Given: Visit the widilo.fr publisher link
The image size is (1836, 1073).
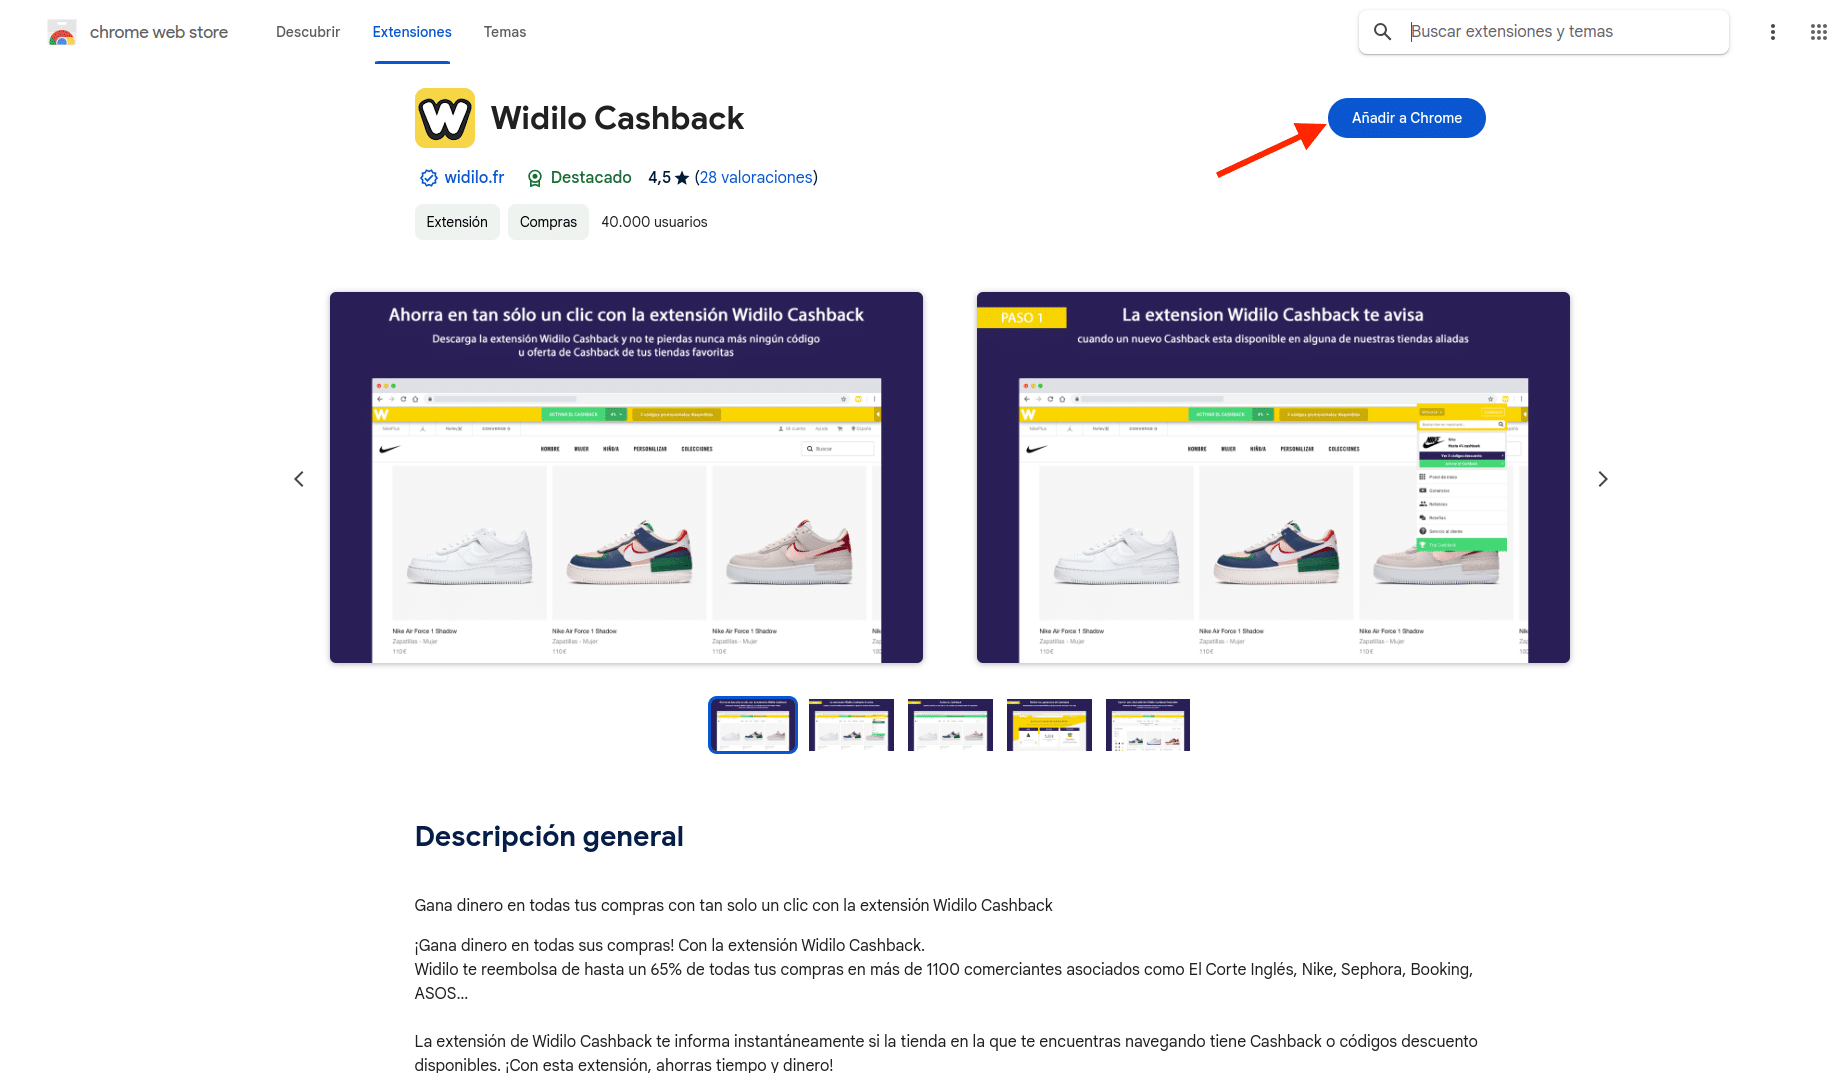Looking at the screenshot, I should coord(474,177).
